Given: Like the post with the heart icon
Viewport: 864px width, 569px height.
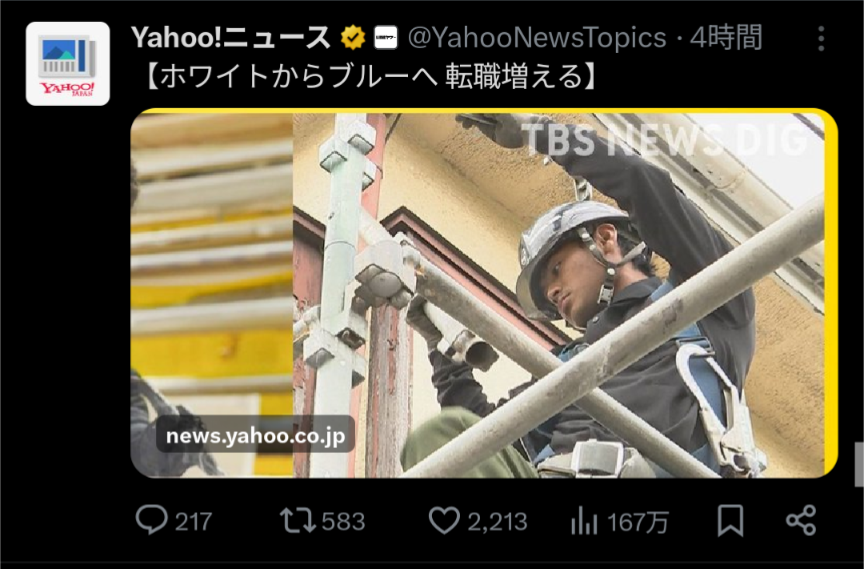Looking at the screenshot, I should coord(444,521).
